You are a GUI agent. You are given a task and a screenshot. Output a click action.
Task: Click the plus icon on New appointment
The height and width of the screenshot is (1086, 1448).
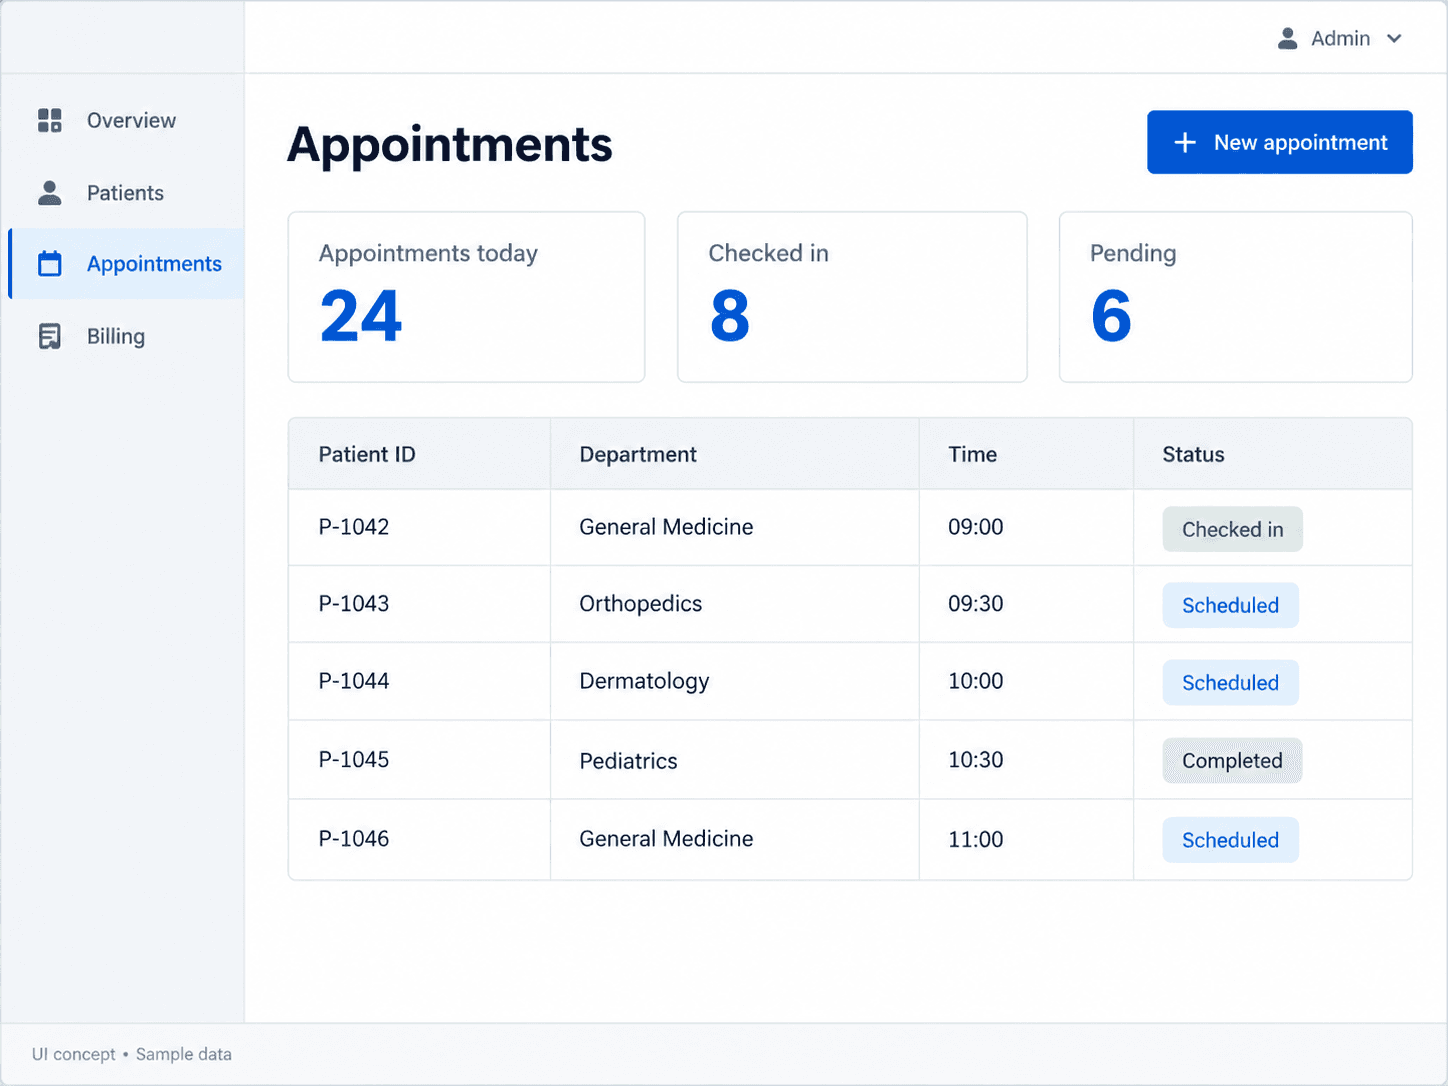tap(1185, 142)
